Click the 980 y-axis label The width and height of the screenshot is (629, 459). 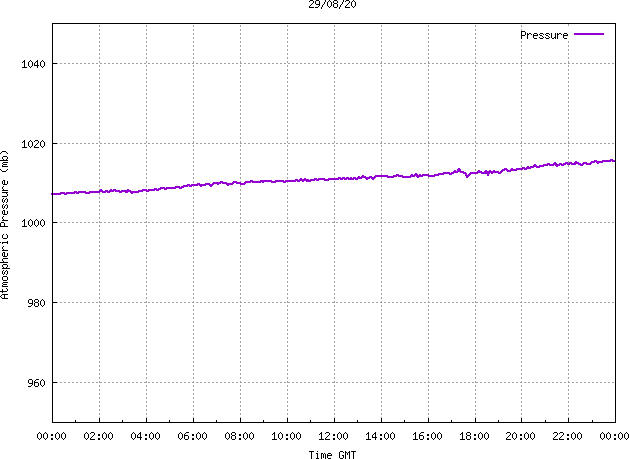click(37, 303)
